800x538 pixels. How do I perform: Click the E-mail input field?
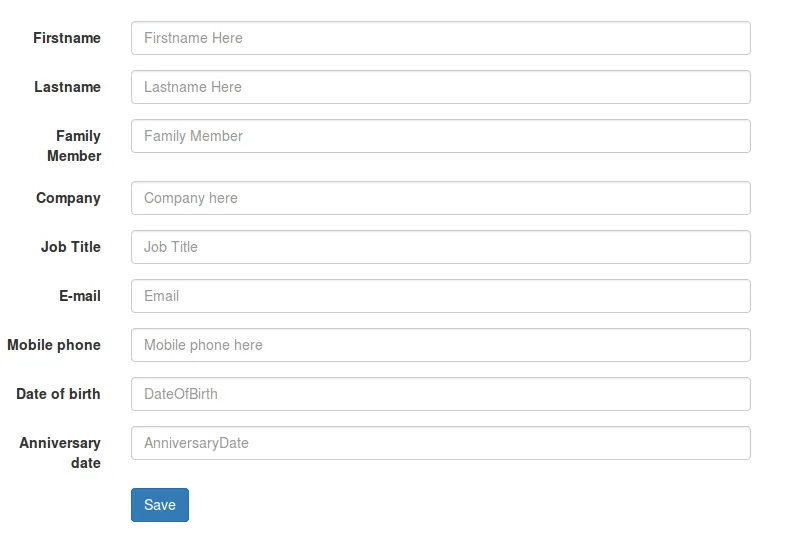(440, 296)
